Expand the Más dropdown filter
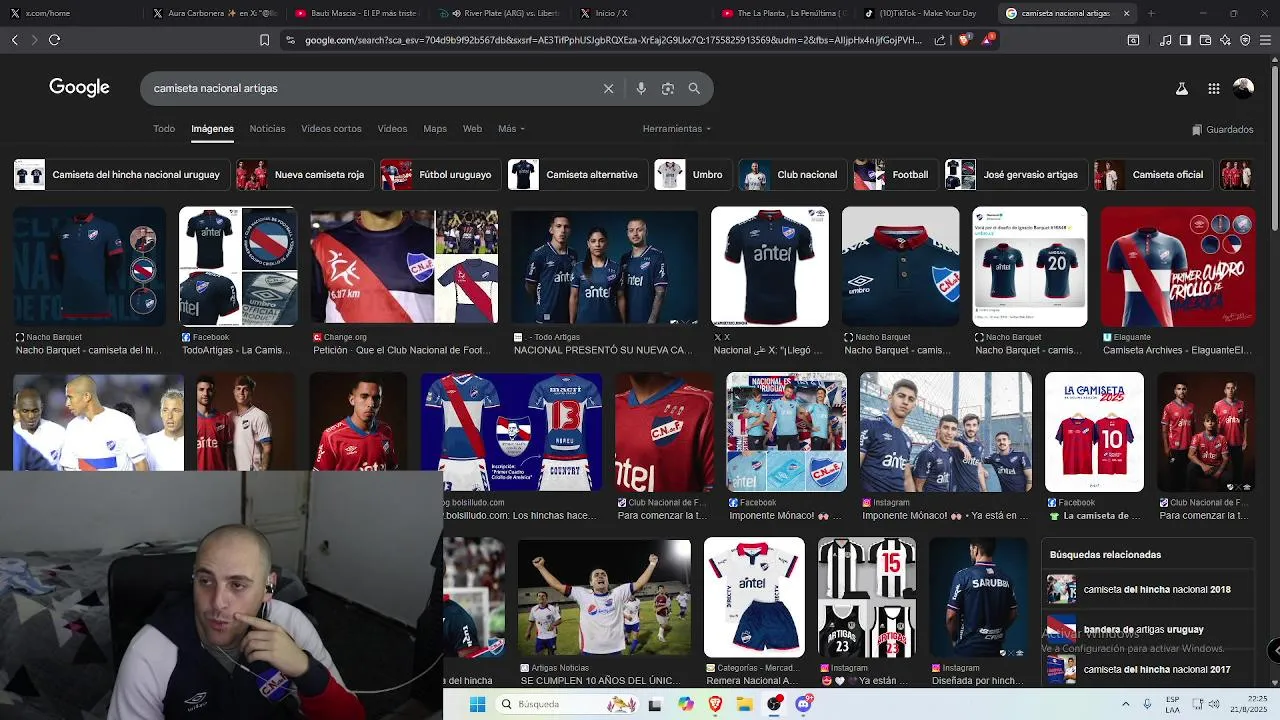Screen dimensions: 1280x720 click(x=511, y=129)
